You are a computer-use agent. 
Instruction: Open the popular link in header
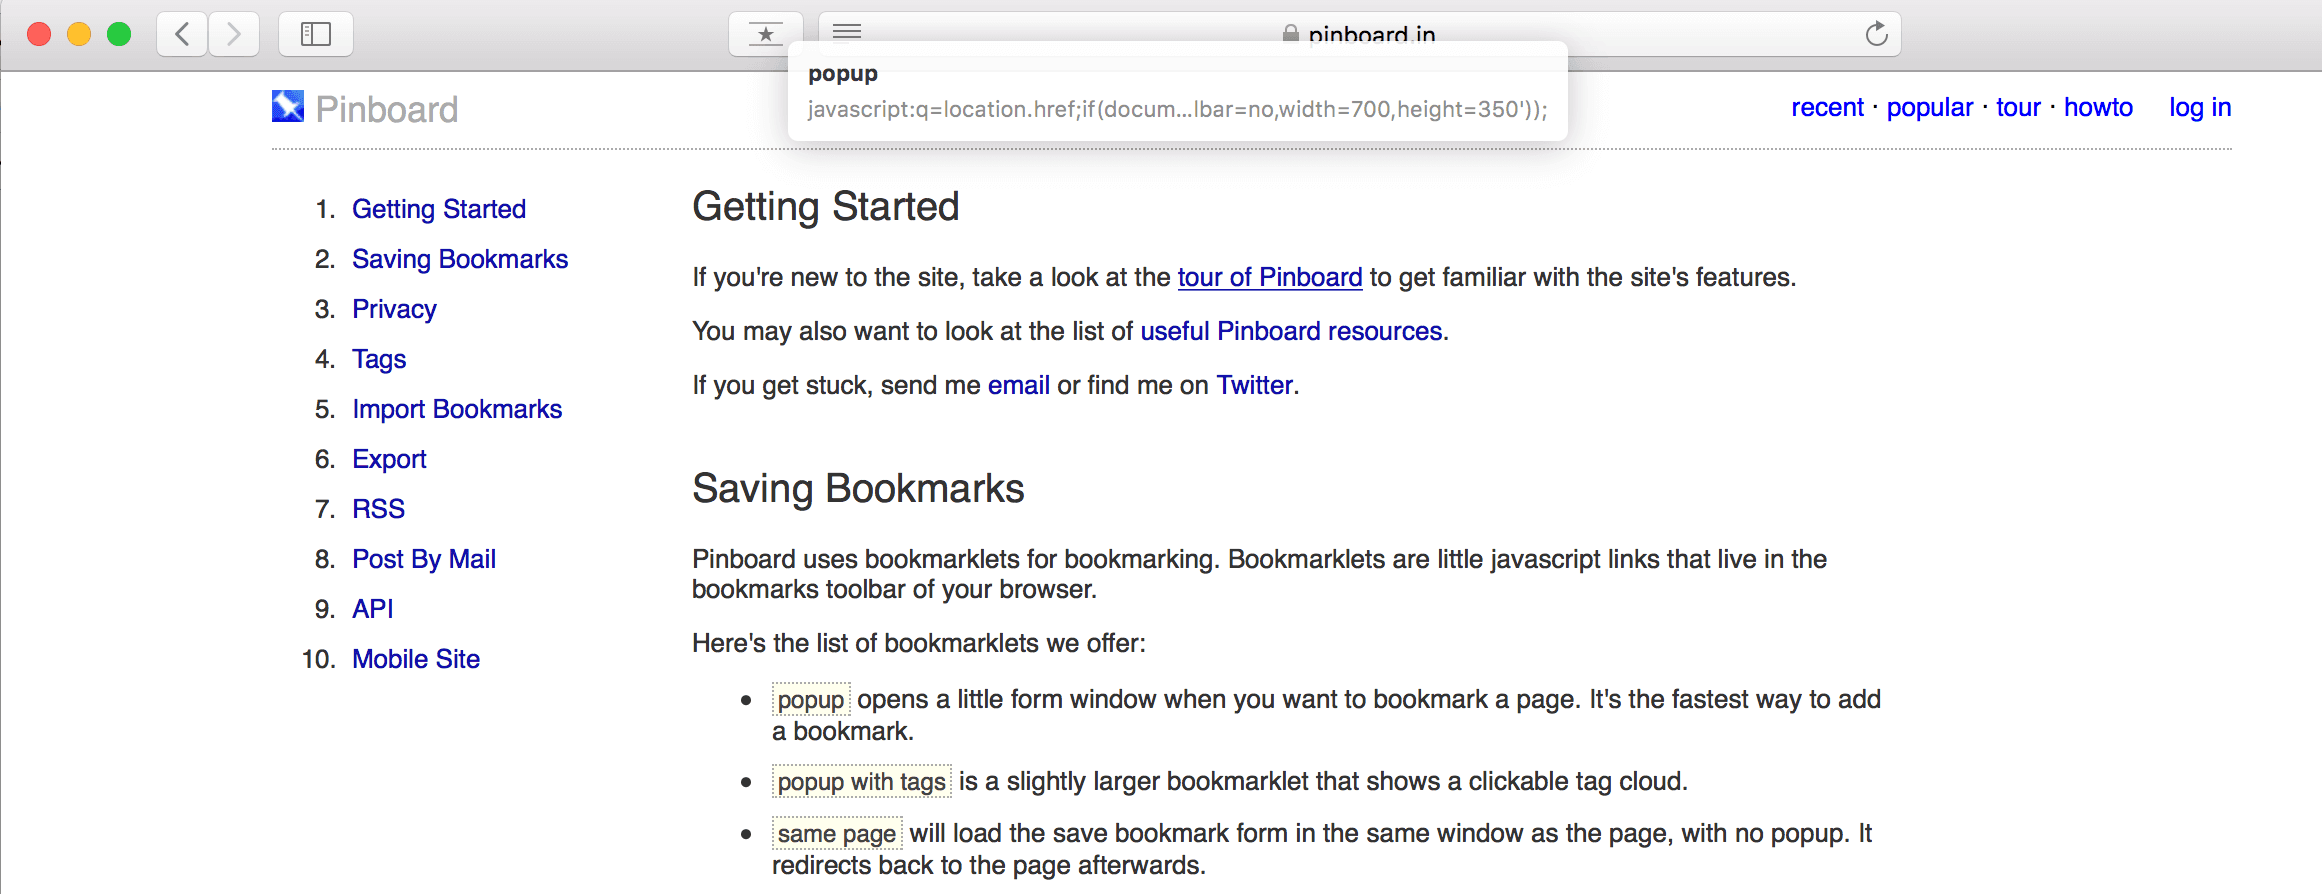(1930, 108)
